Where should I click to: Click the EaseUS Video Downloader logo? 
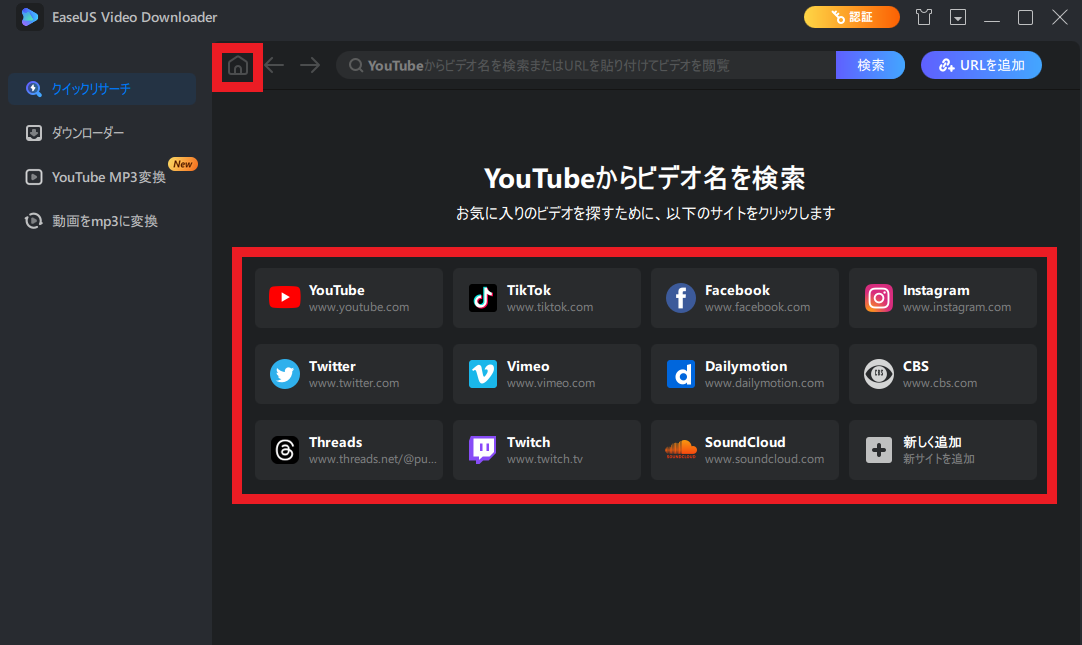click(x=30, y=17)
